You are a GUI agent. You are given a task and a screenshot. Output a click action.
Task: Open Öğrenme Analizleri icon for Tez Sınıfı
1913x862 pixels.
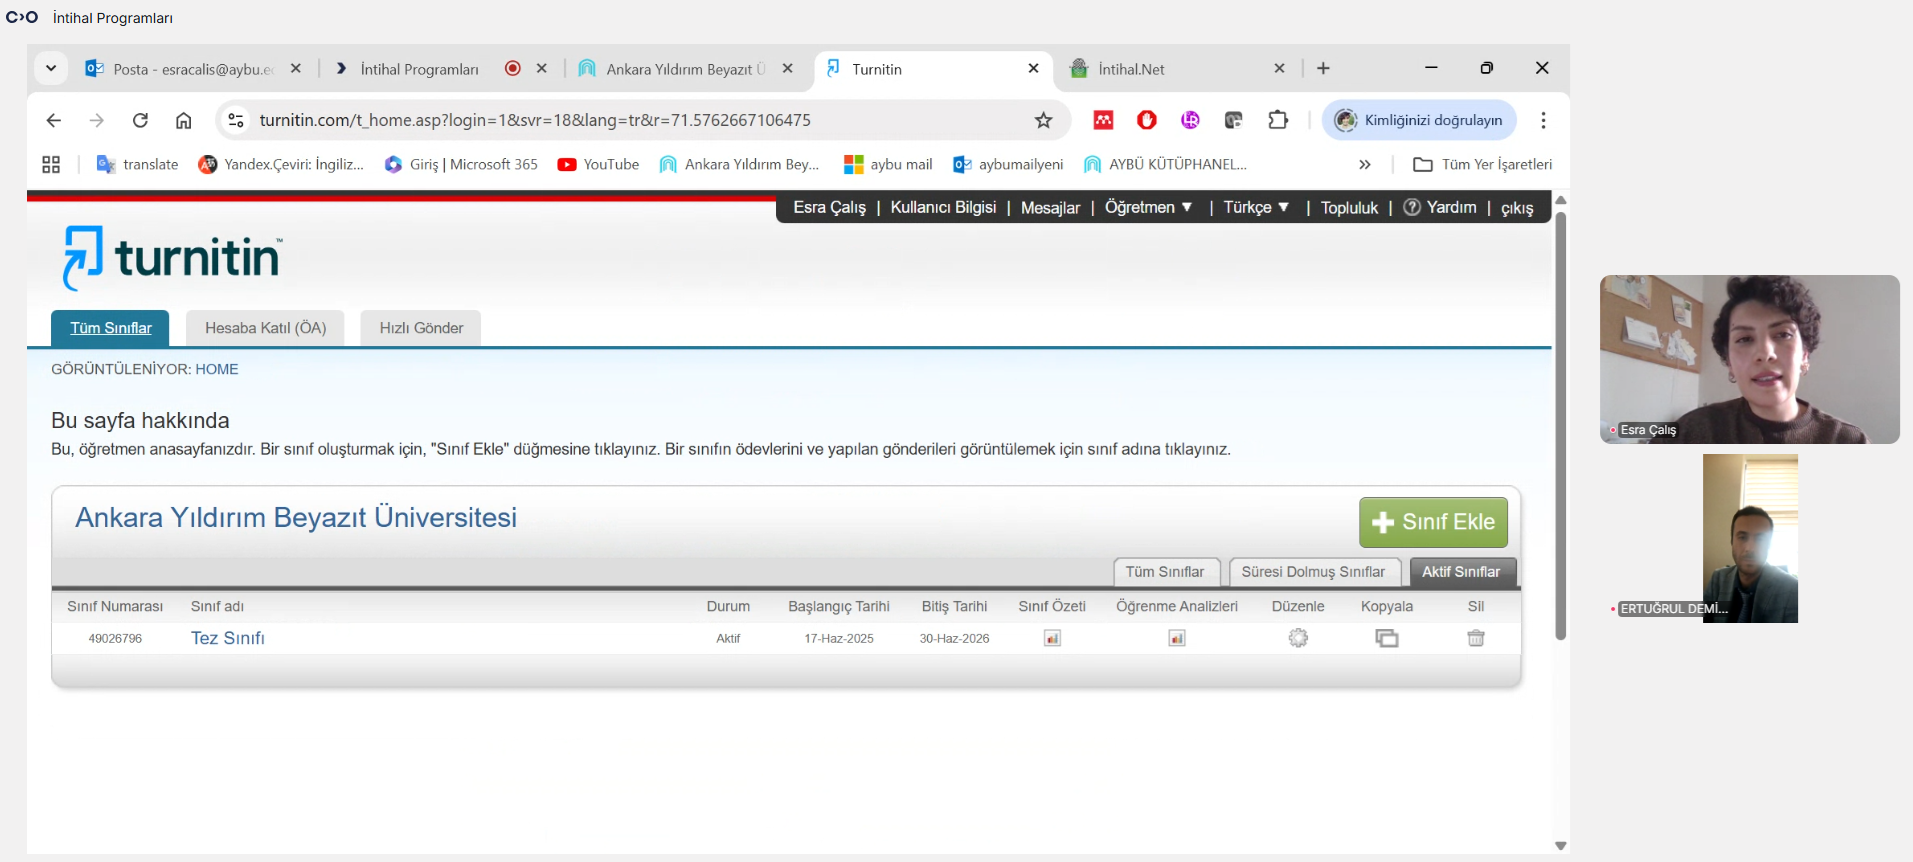coord(1177,638)
